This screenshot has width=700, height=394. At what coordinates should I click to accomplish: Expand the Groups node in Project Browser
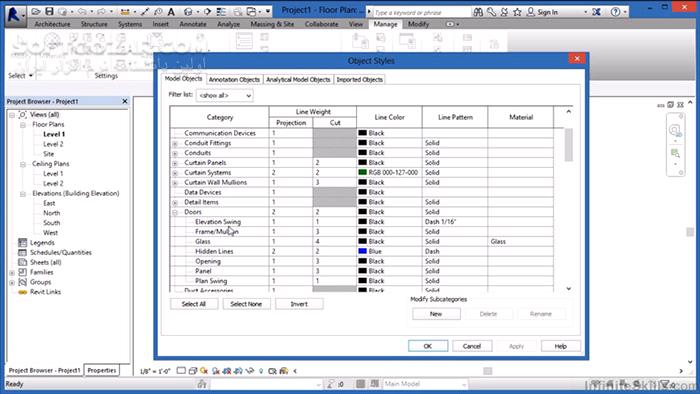click(x=12, y=282)
